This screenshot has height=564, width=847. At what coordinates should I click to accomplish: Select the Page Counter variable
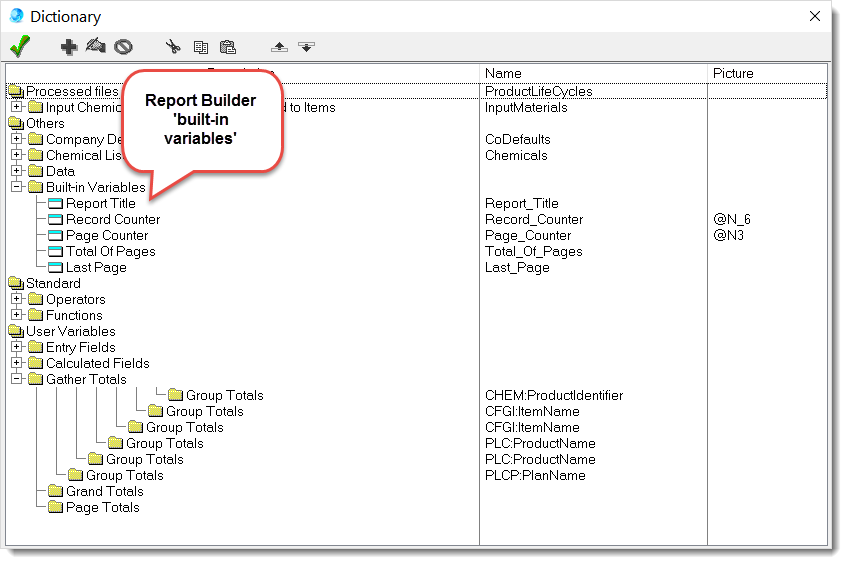[x=107, y=235]
